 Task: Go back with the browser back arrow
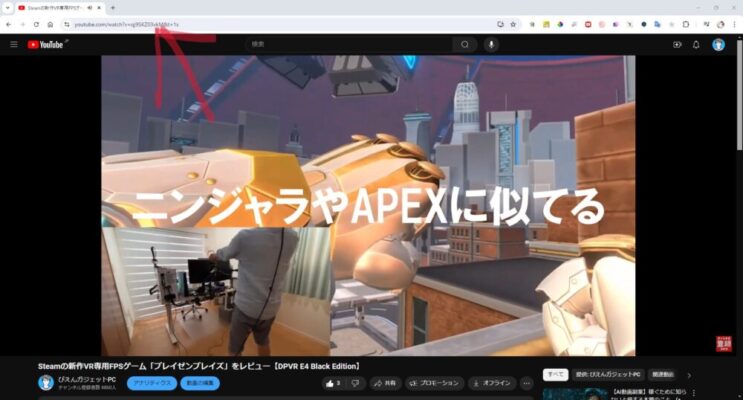pyautogui.click(x=9, y=24)
